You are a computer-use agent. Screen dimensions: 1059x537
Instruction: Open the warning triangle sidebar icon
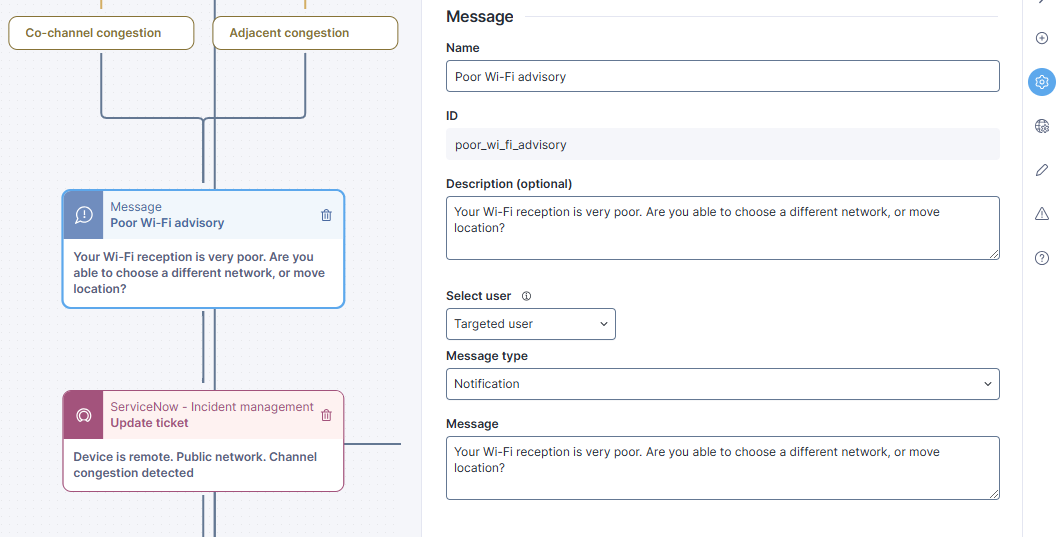[x=1041, y=214]
